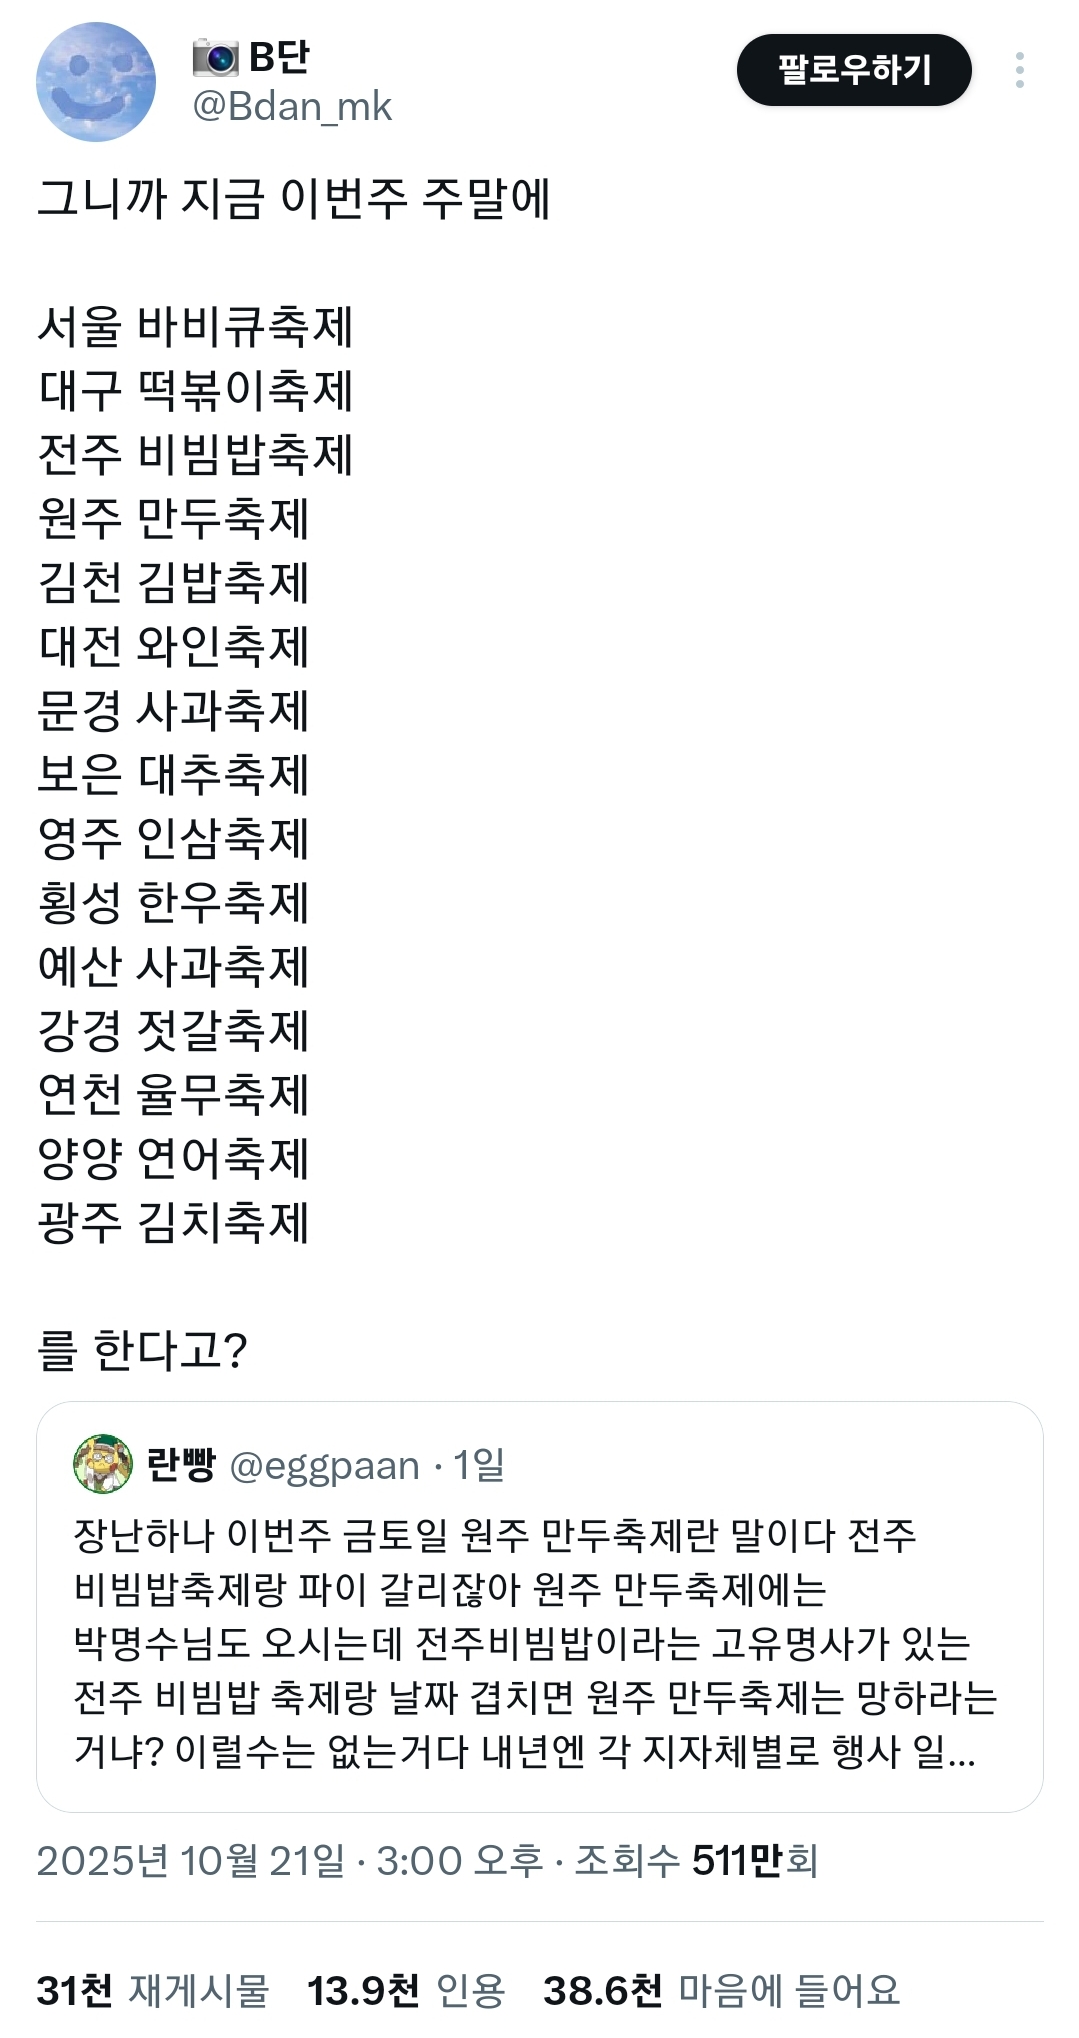View the 조회수 511만회 view count
The image size is (1079, 2038).
[696, 1861]
